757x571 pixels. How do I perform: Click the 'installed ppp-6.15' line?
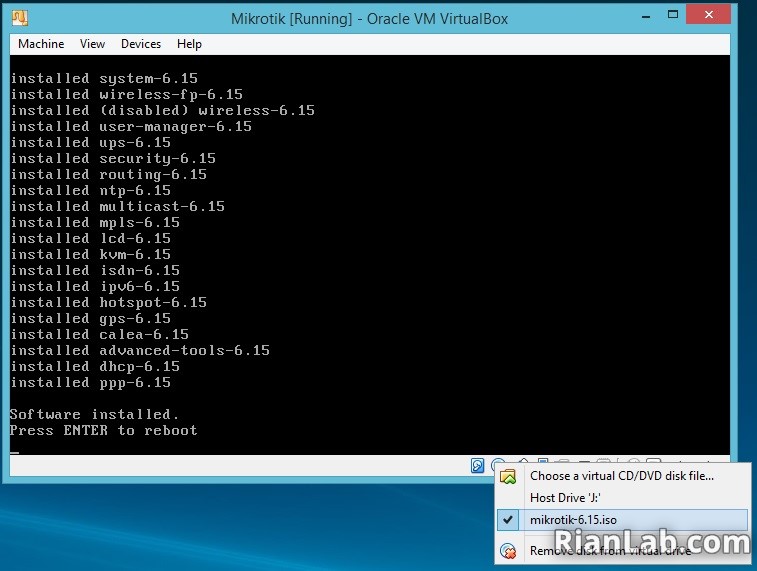(91, 382)
